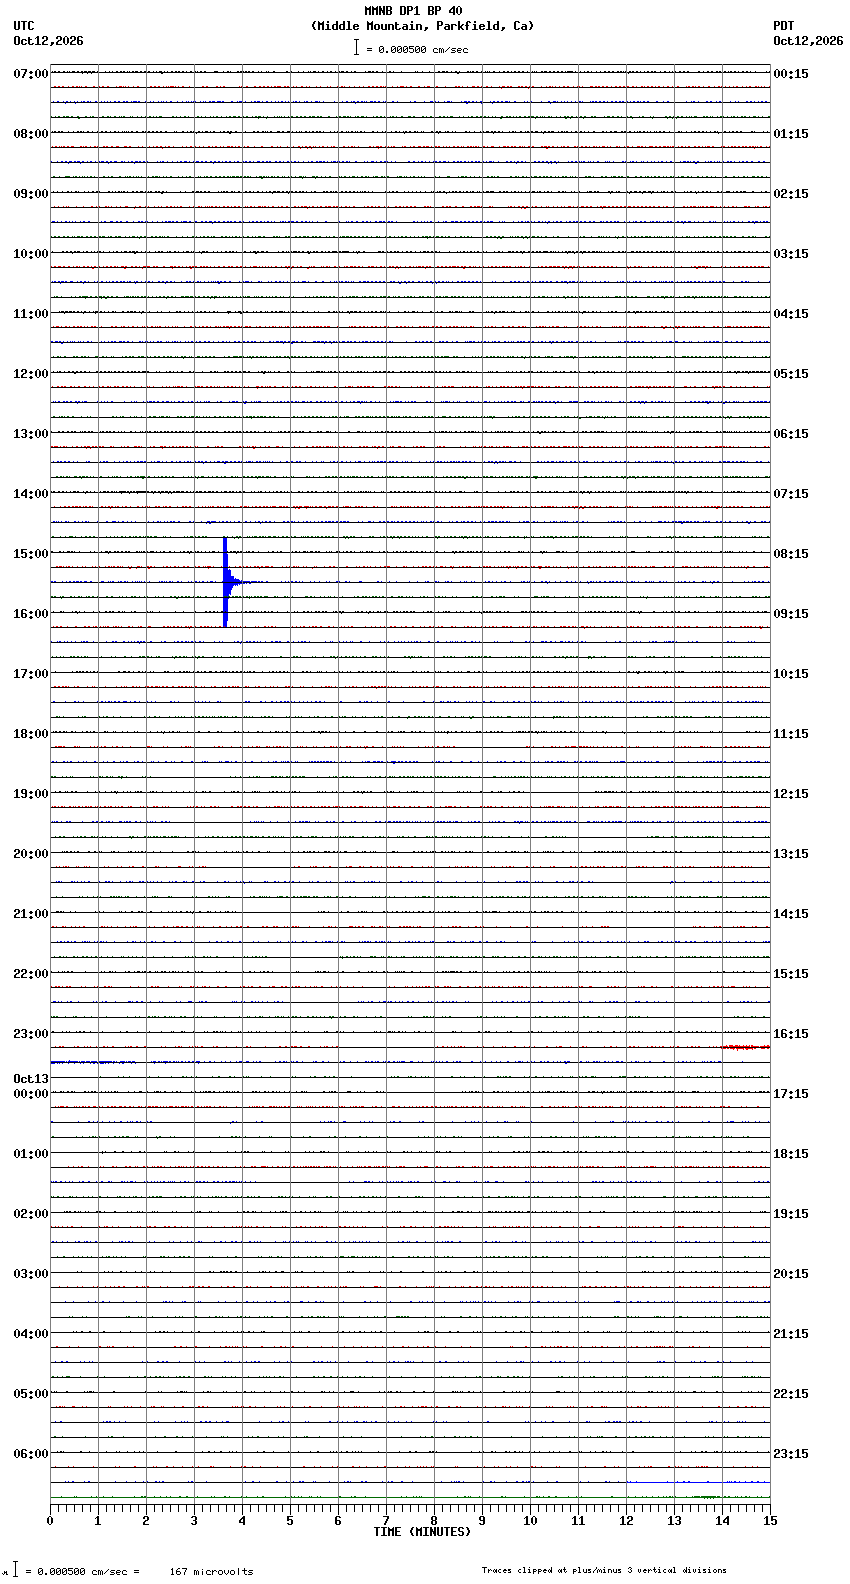Click the 05:15 PDT time label
This screenshot has width=850, height=1584.
(791, 374)
